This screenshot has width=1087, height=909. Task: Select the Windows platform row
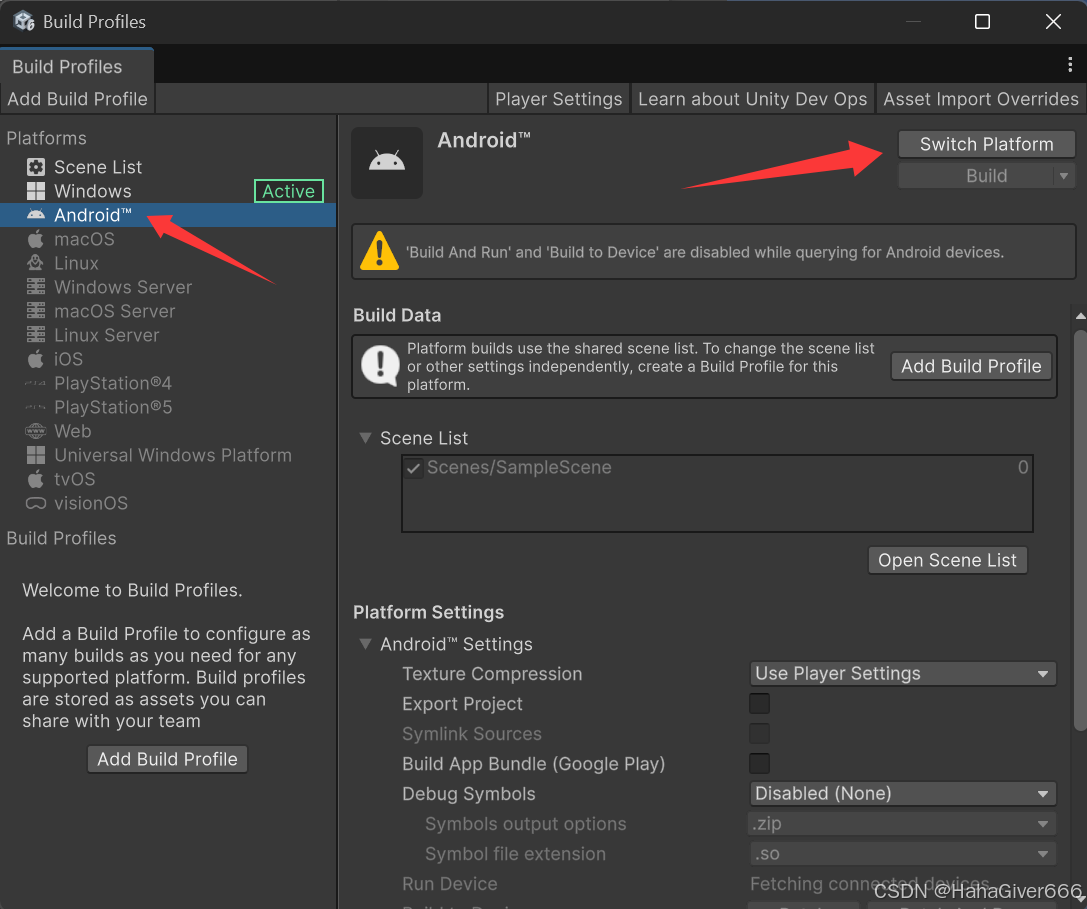pos(168,191)
